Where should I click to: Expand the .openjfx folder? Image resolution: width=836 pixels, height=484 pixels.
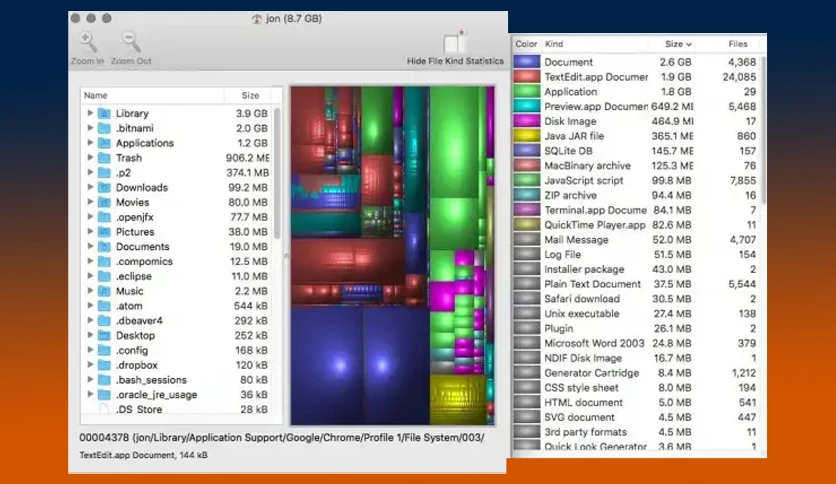(x=90, y=217)
